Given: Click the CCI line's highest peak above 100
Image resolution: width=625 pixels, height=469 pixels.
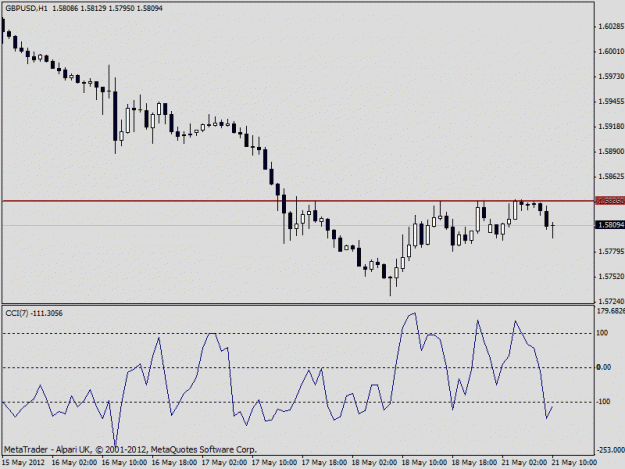Looking at the screenshot, I should [x=415, y=313].
